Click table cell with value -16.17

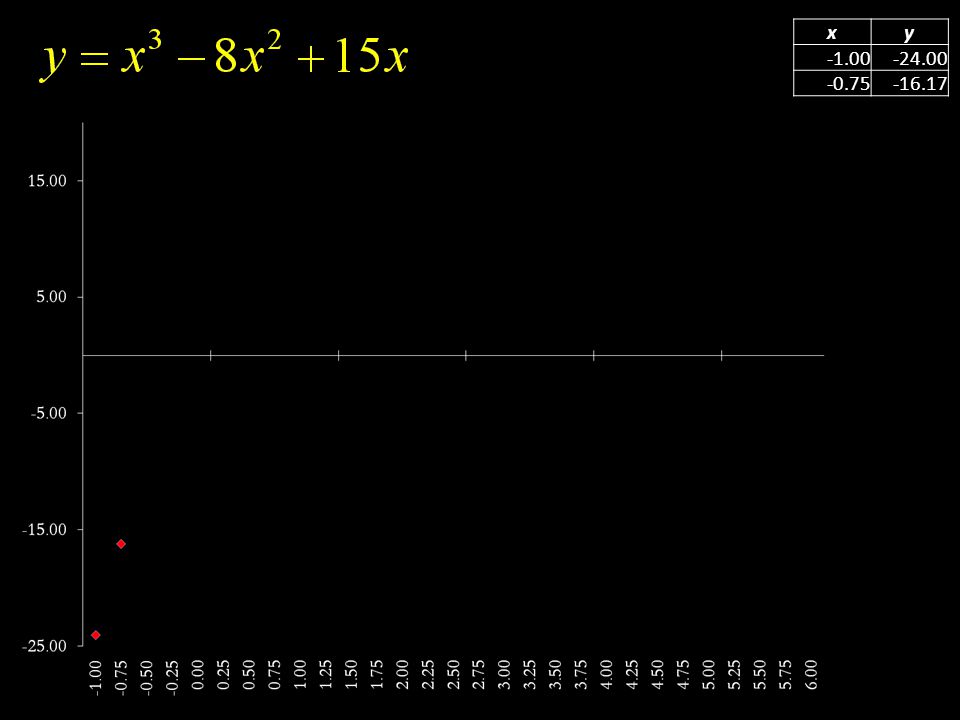click(x=909, y=83)
